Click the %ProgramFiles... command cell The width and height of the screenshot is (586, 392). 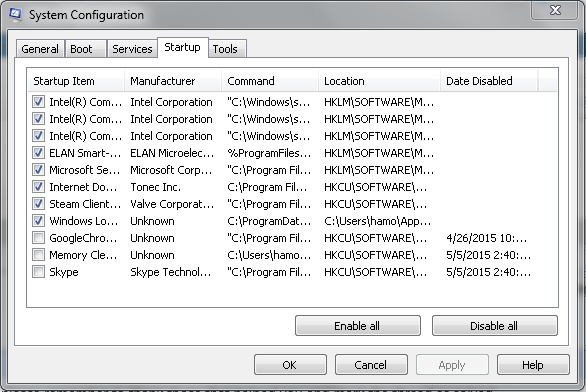pos(269,153)
